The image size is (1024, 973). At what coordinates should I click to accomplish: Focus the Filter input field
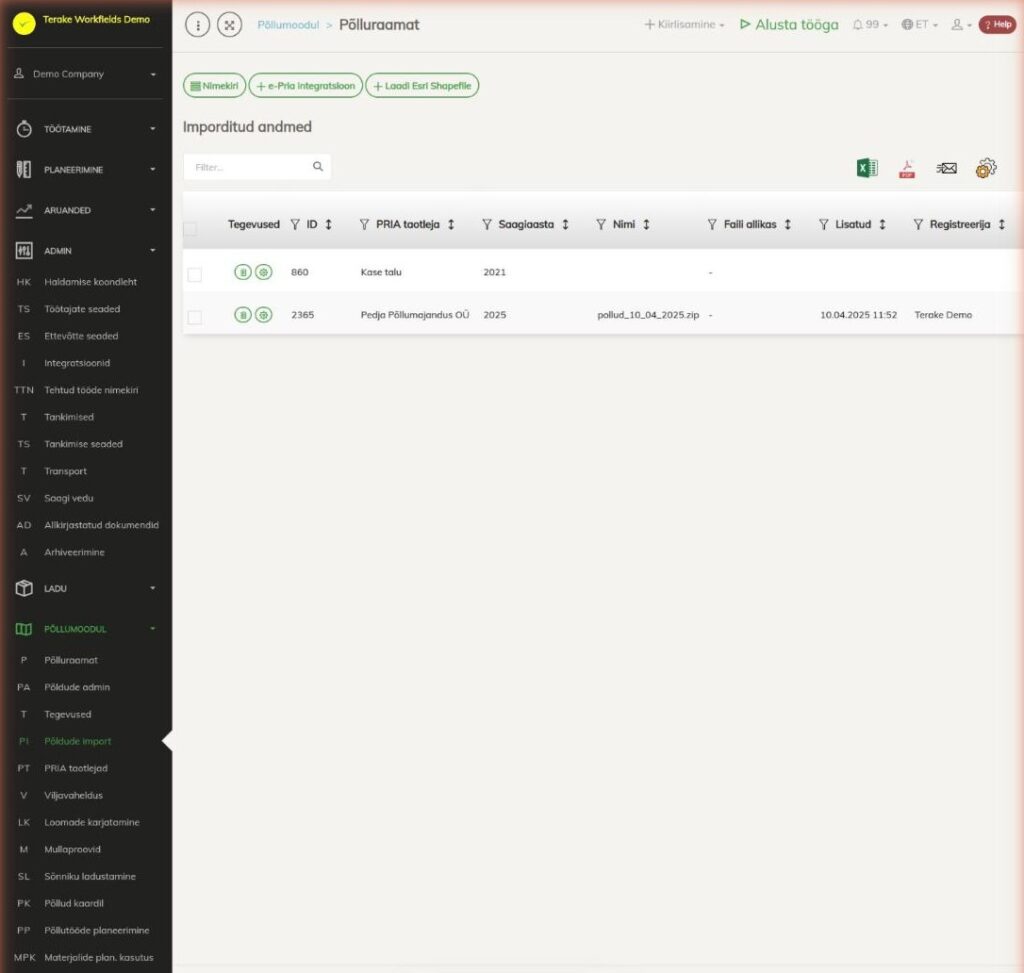pyautogui.click(x=257, y=167)
